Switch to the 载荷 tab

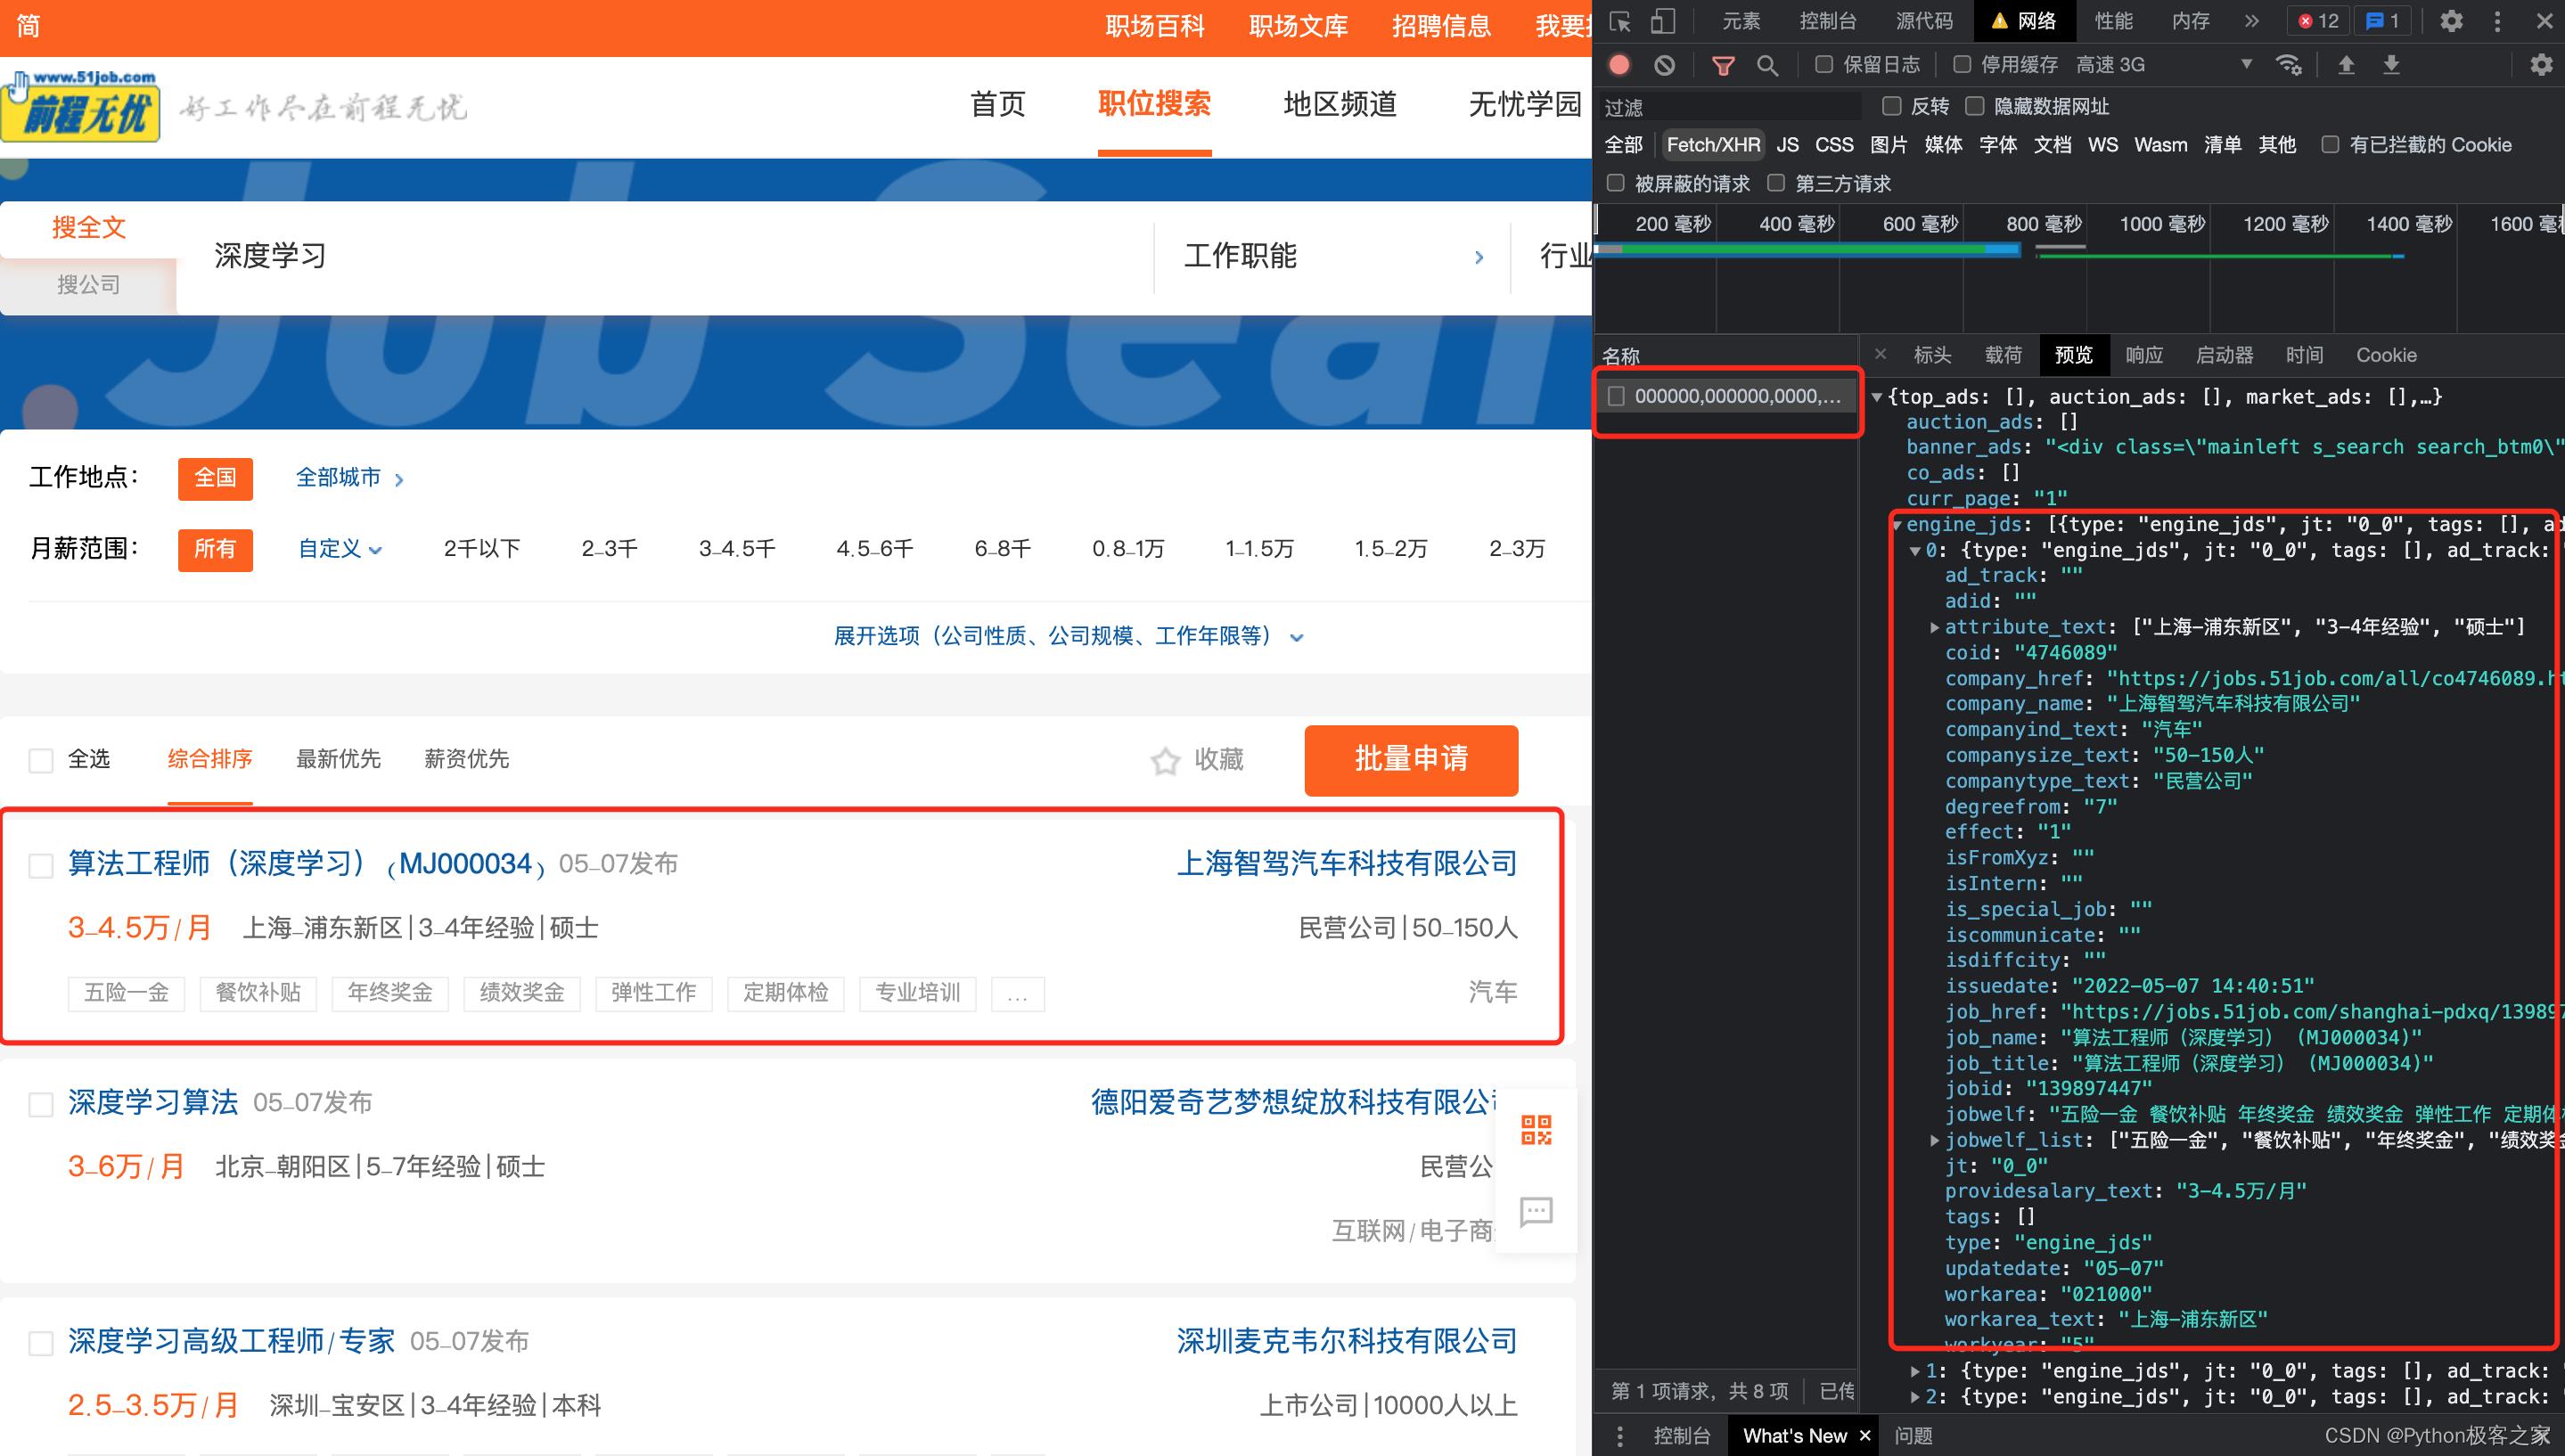pos(2003,355)
